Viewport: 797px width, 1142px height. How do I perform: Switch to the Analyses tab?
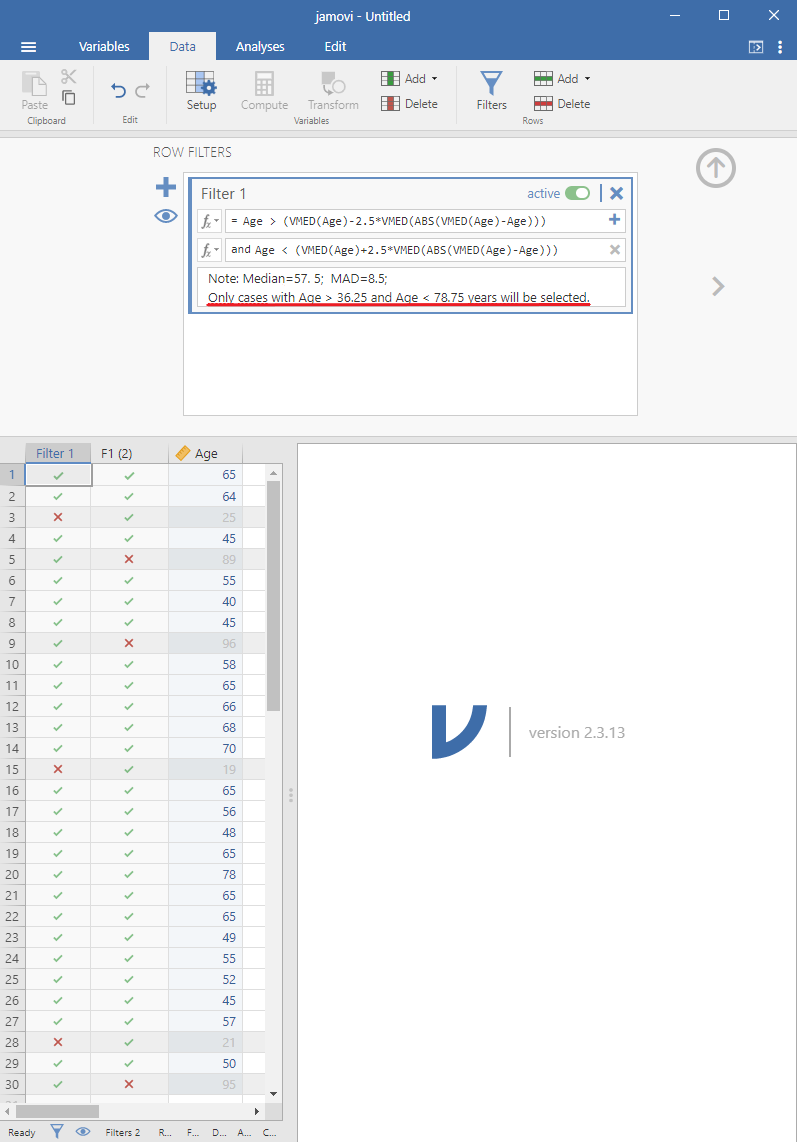[x=260, y=47]
